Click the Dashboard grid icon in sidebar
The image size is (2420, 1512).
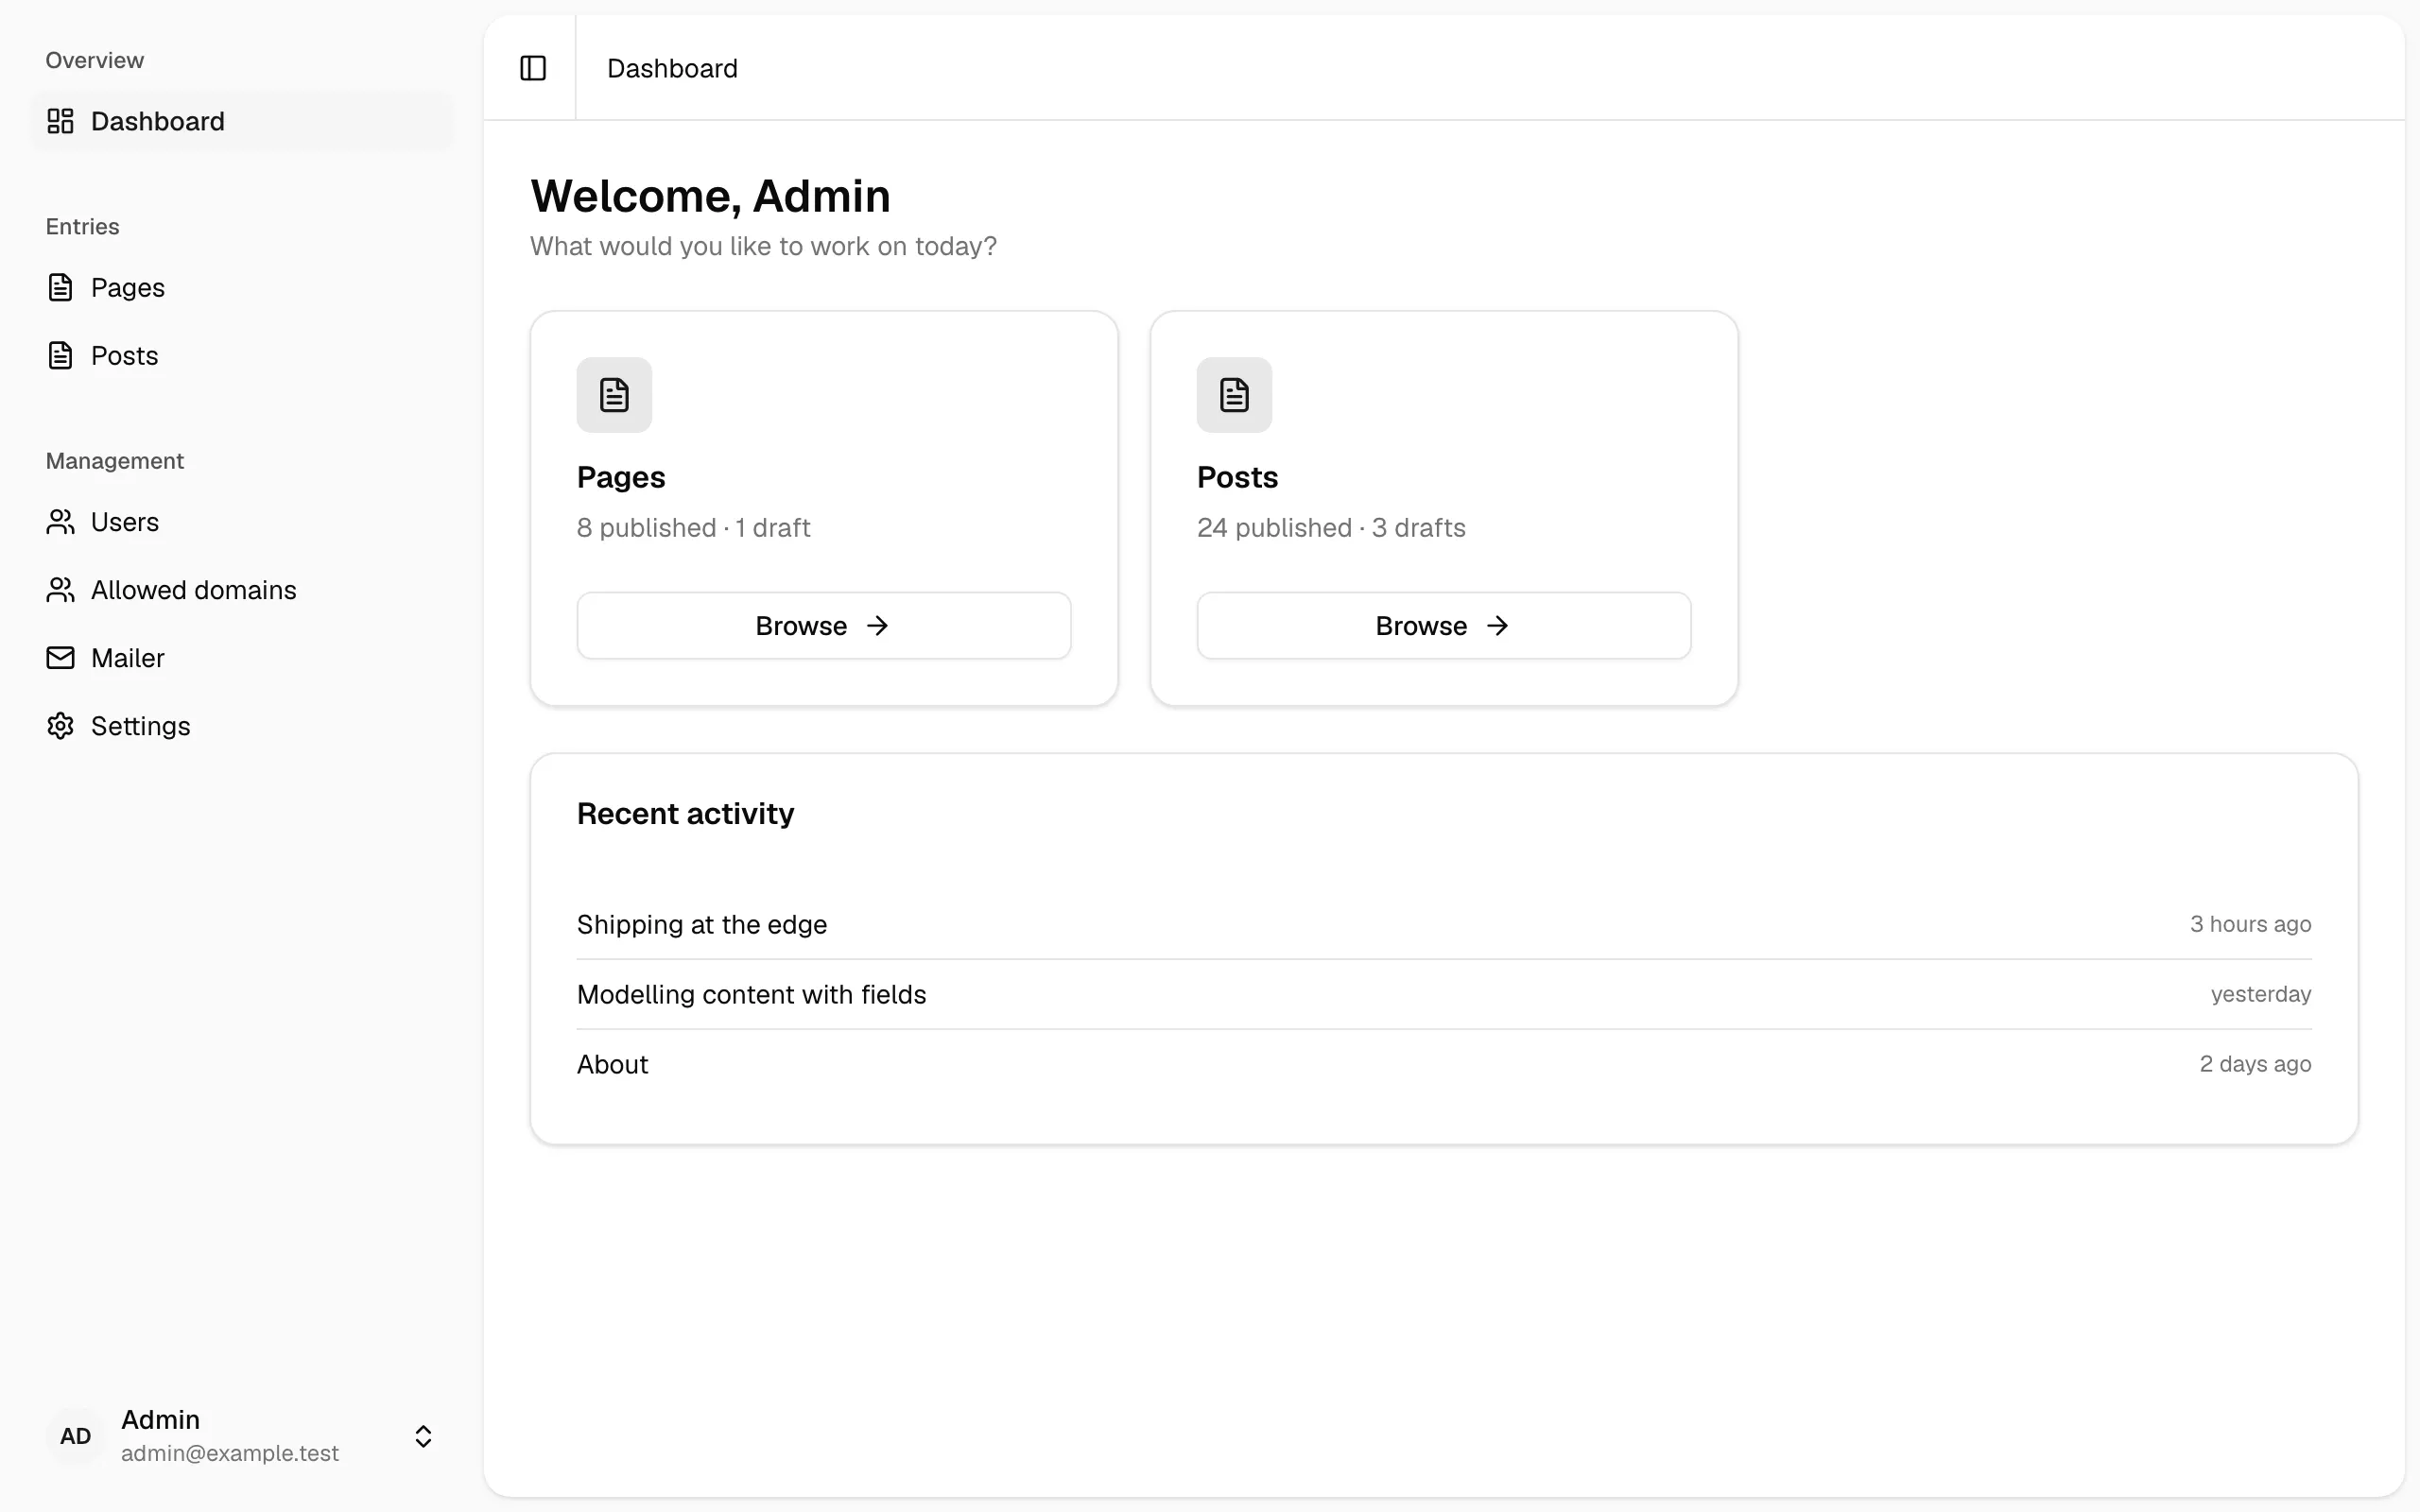[61, 121]
